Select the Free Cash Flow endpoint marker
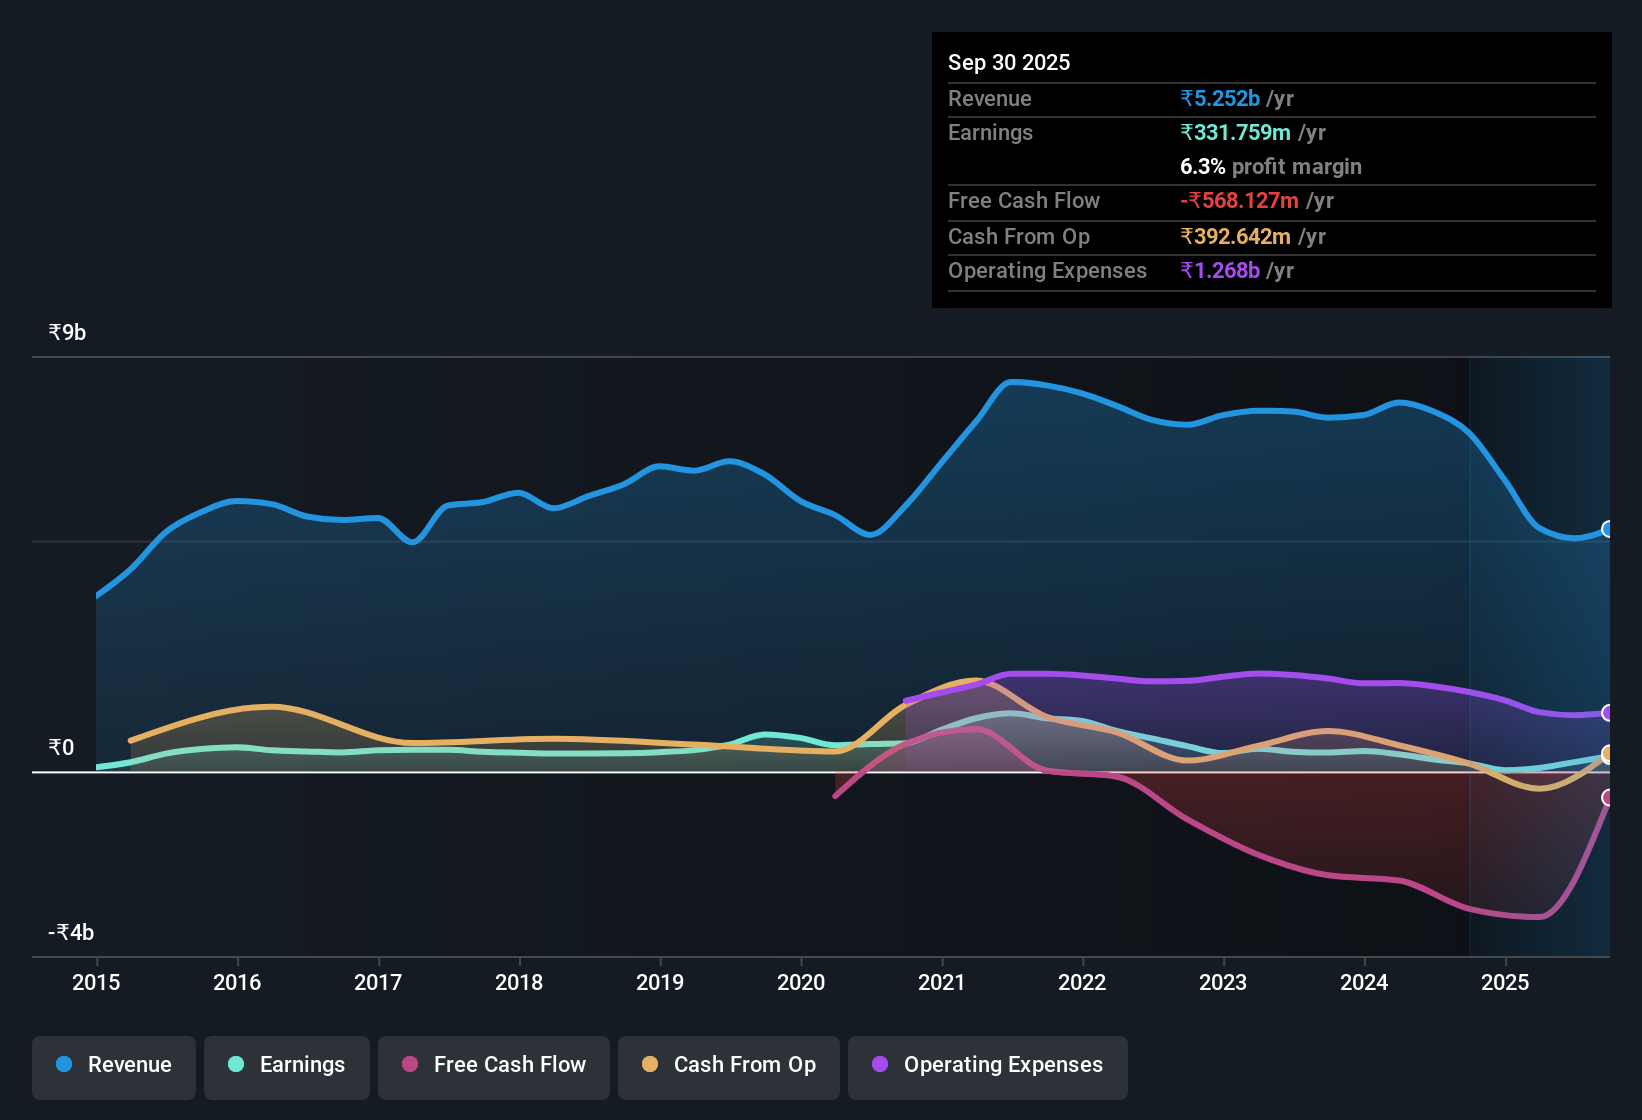Screen dimensions: 1642x1120 1608,799
